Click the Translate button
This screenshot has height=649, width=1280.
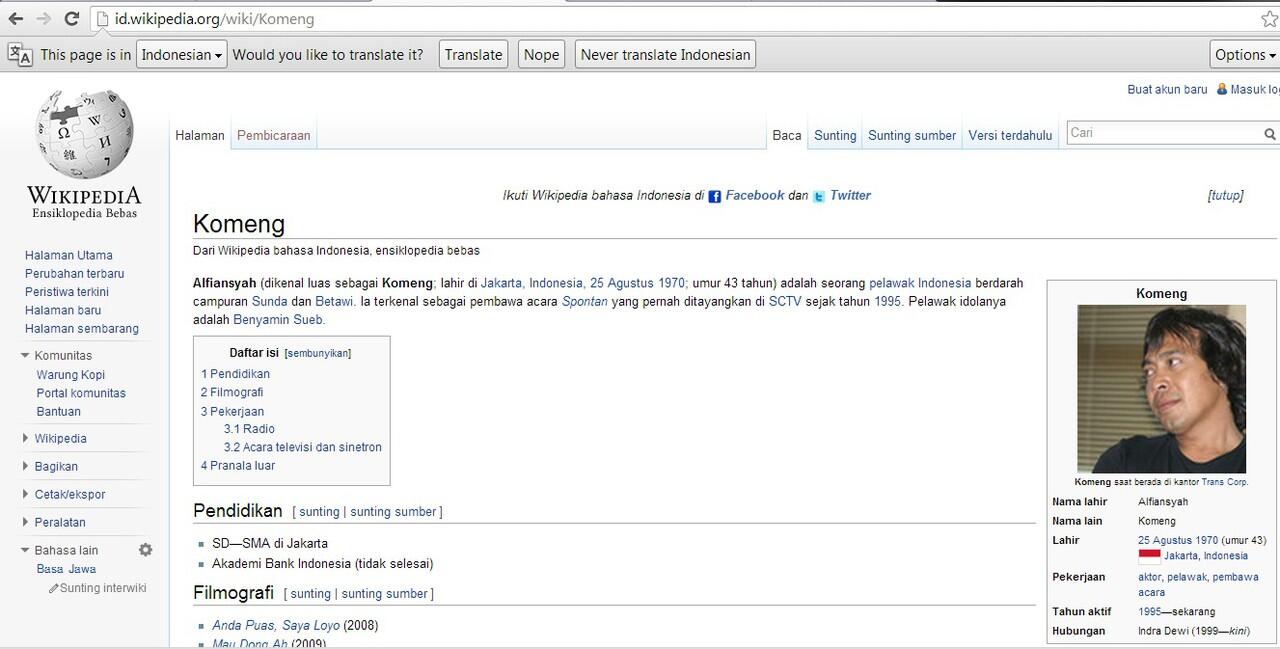click(x=474, y=54)
